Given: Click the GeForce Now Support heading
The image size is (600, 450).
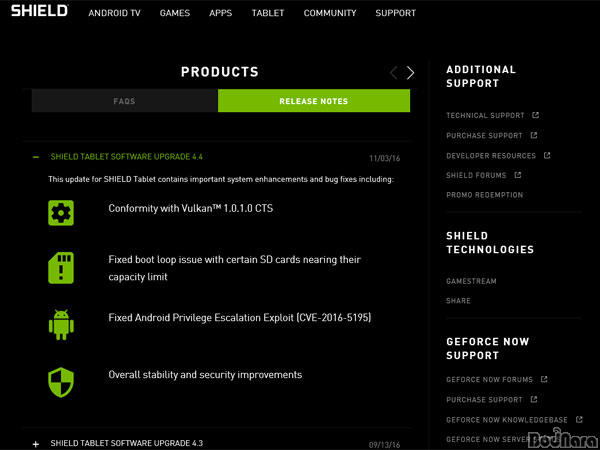Looking at the screenshot, I should pos(488,349).
